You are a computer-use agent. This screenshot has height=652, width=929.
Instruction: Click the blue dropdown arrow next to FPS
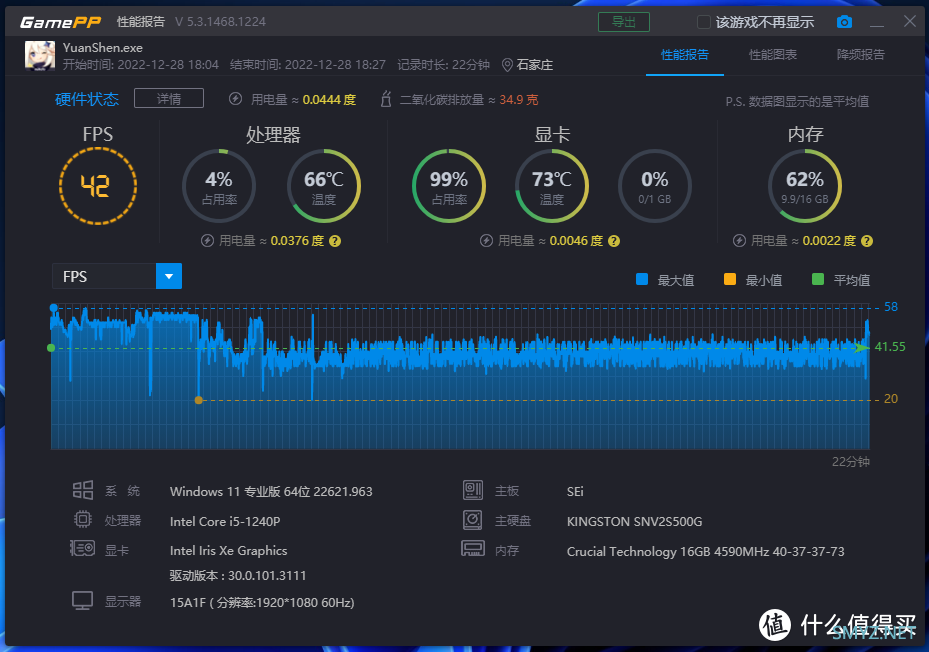pyautogui.click(x=169, y=276)
